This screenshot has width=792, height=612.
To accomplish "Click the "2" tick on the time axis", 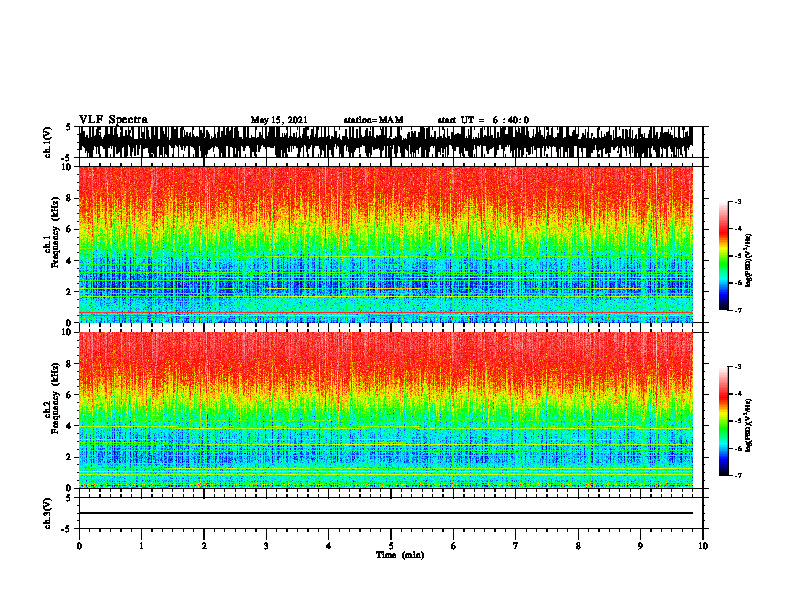I will (x=204, y=546).
